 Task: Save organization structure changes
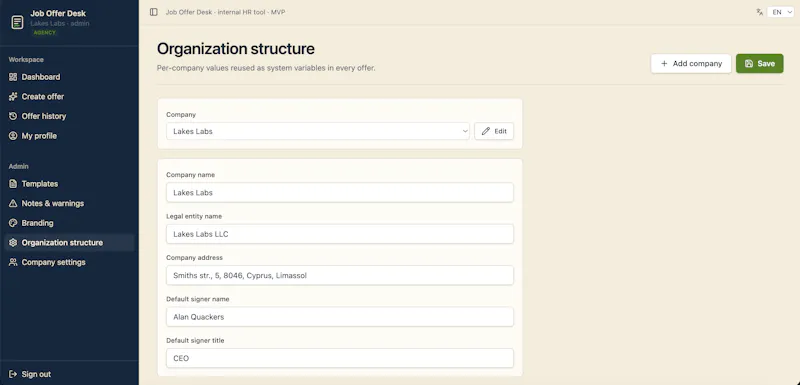(759, 64)
